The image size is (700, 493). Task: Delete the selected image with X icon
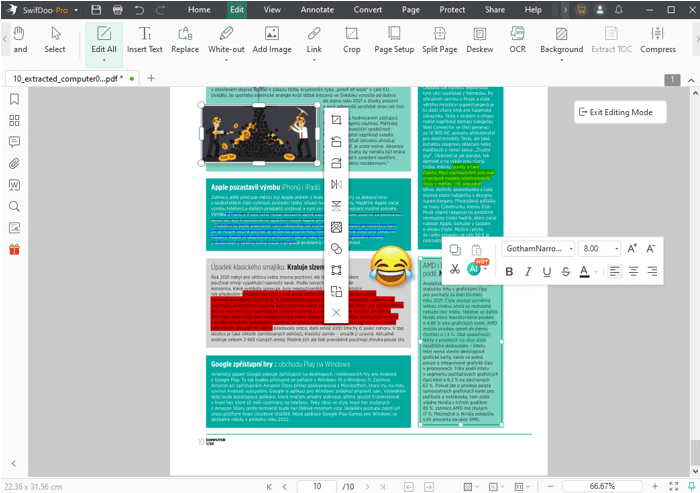pos(336,313)
